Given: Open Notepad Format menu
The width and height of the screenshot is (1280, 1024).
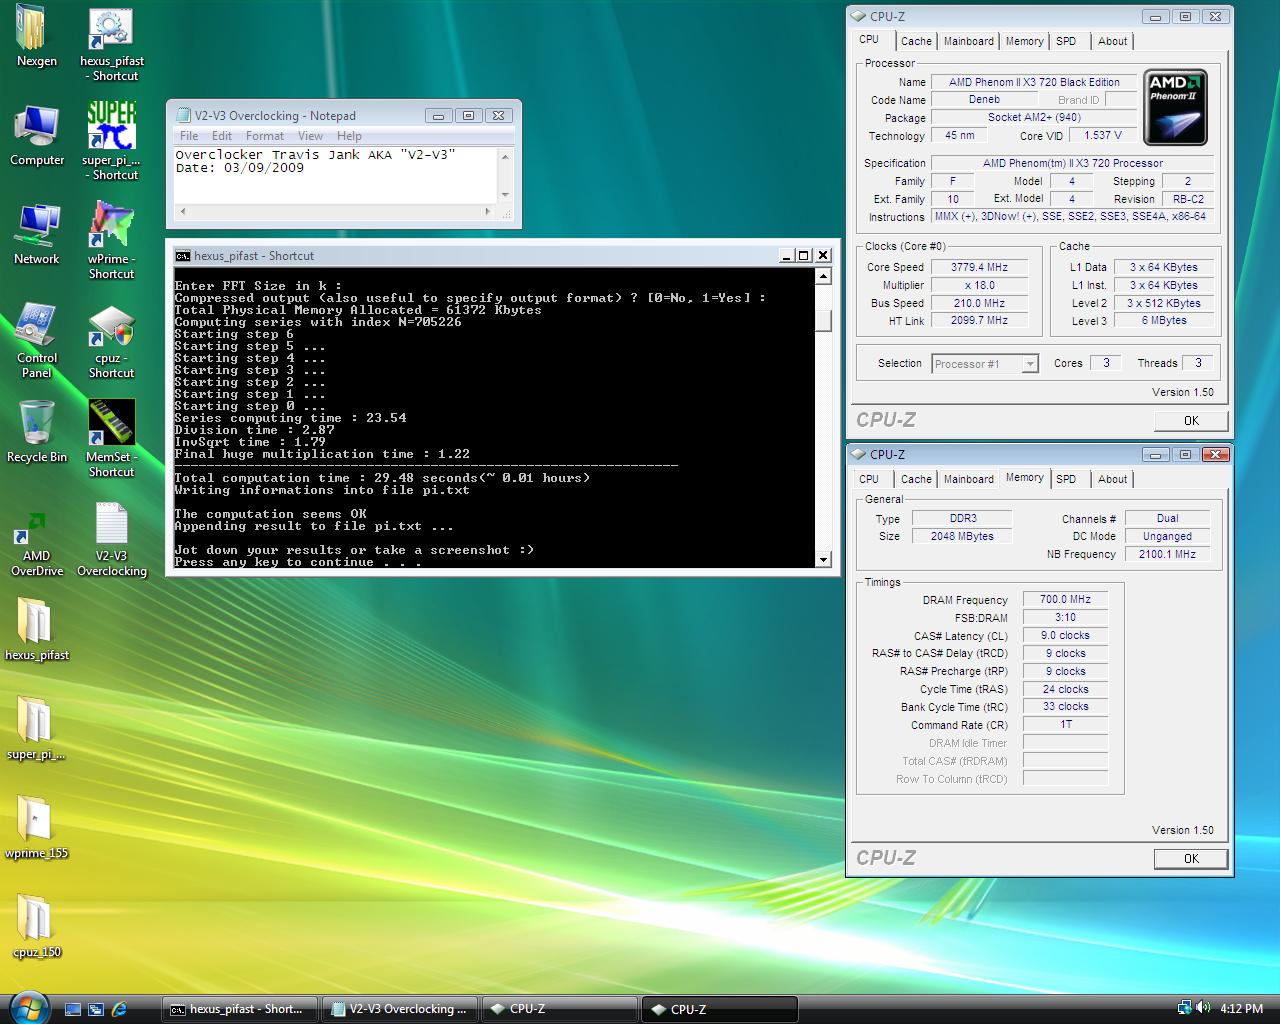Looking at the screenshot, I should (265, 136).
